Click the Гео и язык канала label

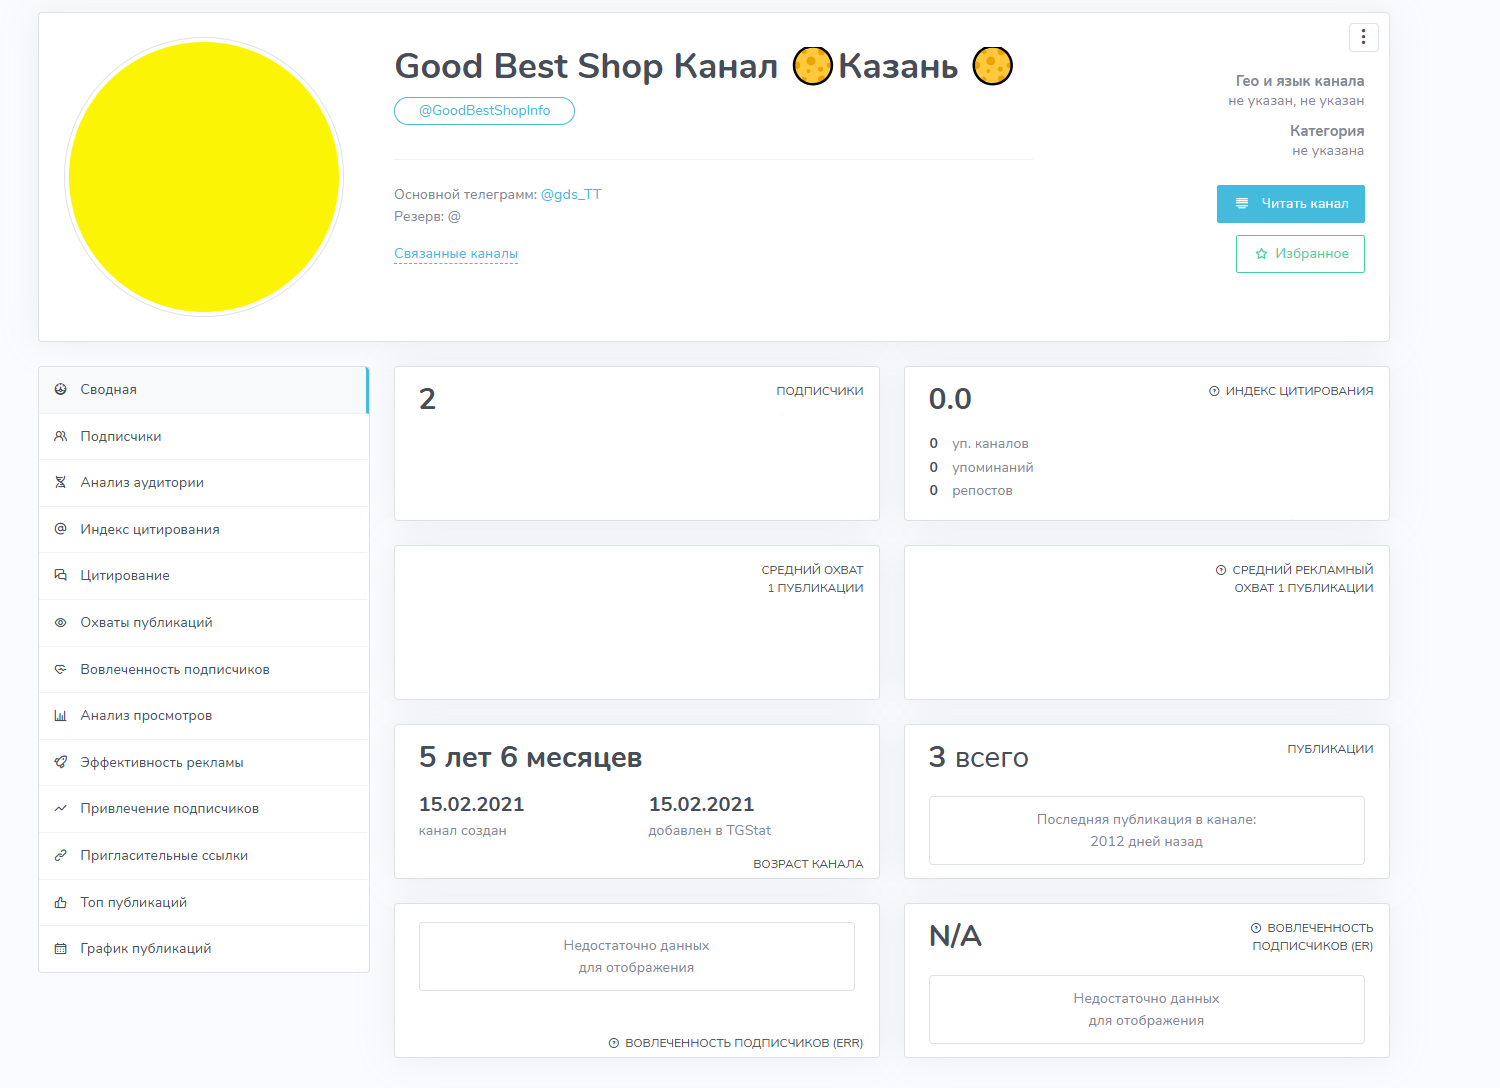tap(1300, 81)
